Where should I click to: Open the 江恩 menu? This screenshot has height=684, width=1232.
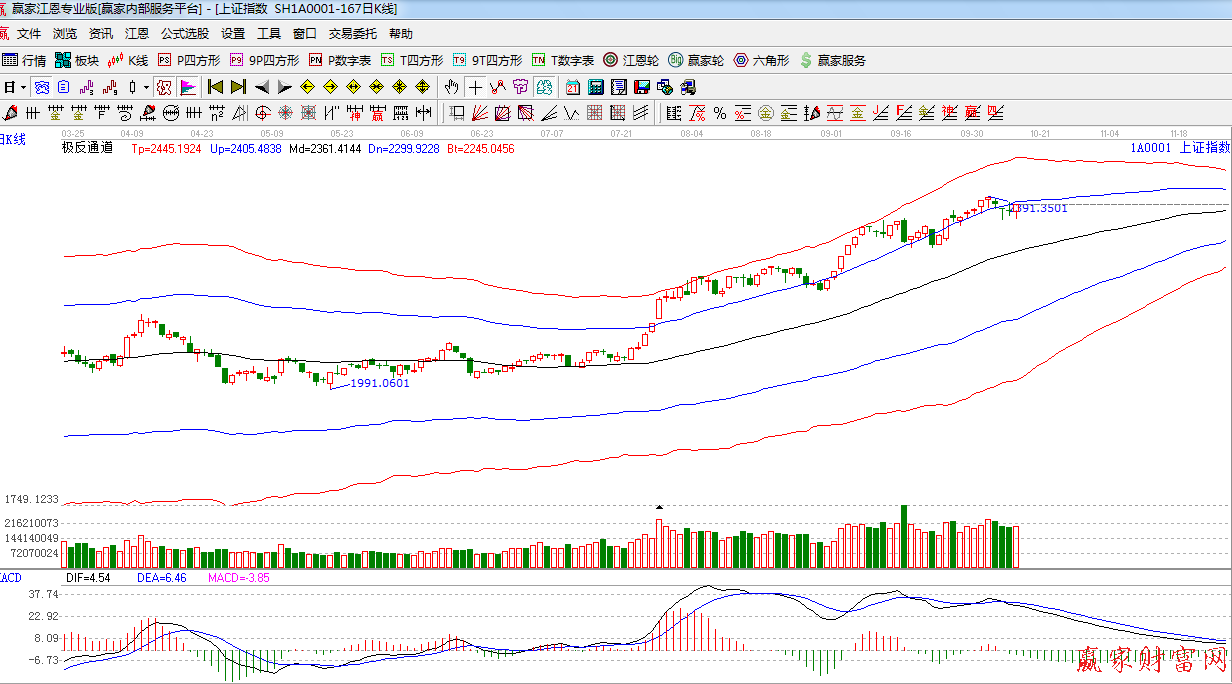[137, 34]
